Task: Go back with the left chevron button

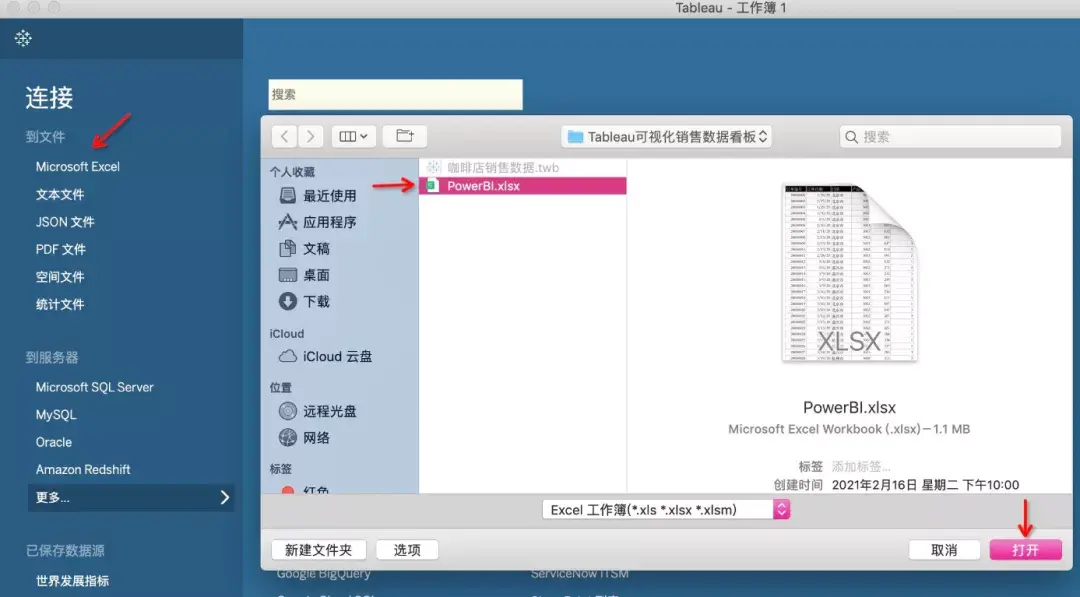Action: (284, 136)
